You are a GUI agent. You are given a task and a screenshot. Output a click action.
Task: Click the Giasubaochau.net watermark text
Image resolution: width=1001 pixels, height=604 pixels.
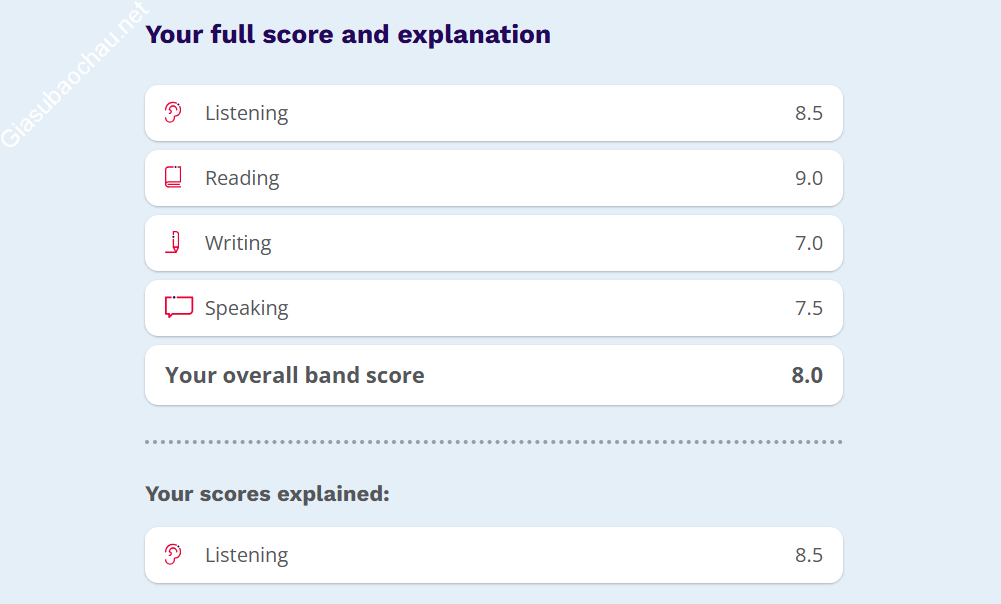72,76
